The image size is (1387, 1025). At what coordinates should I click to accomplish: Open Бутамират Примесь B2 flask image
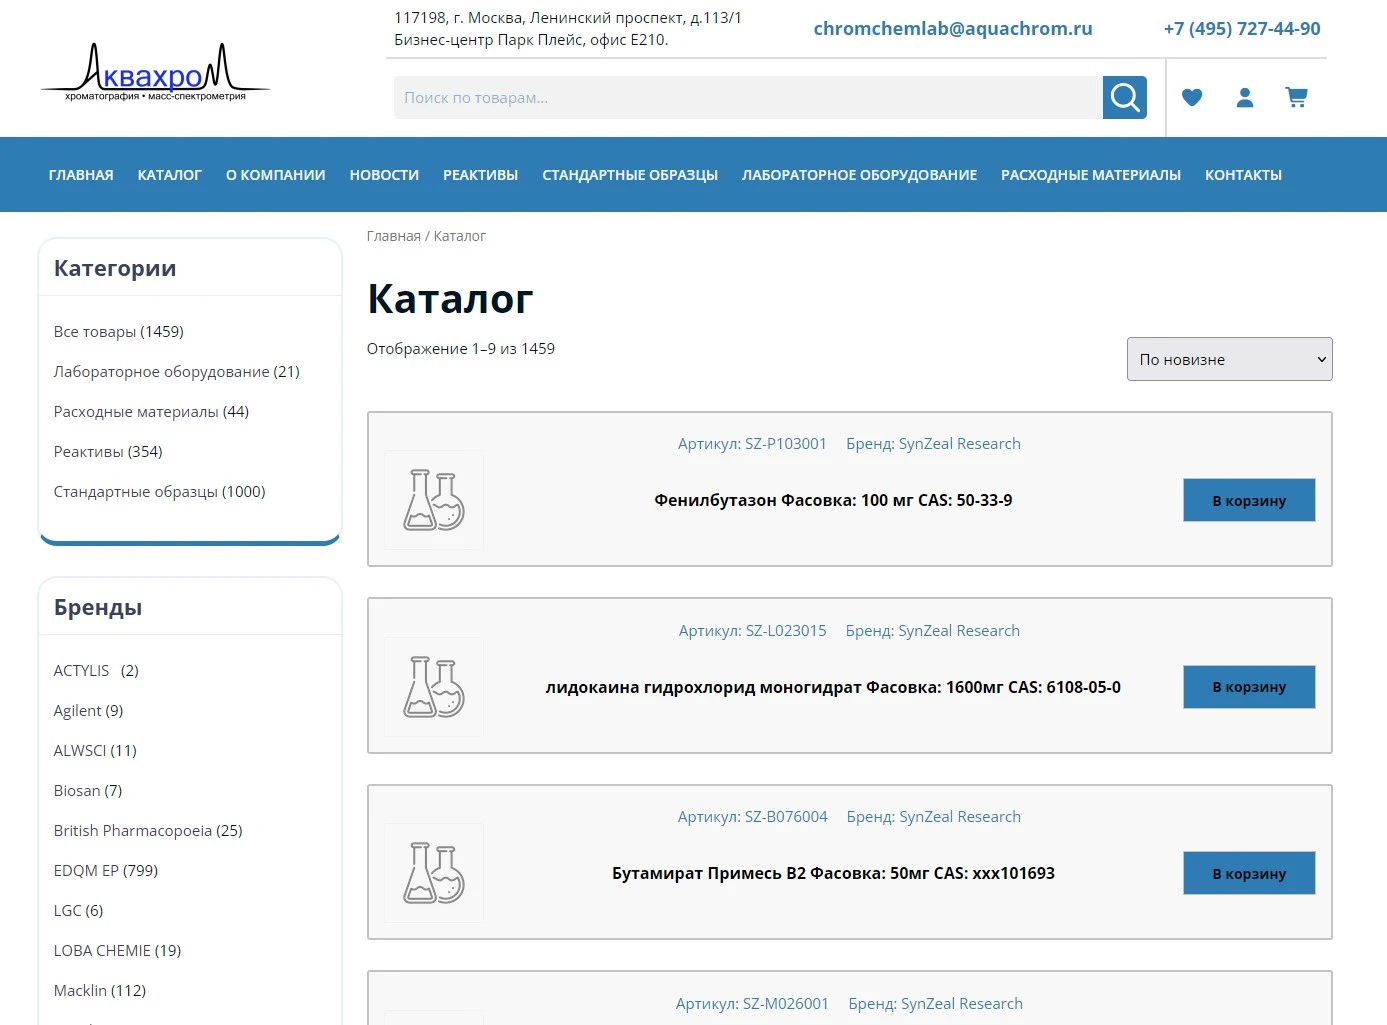tap(434, 873)
